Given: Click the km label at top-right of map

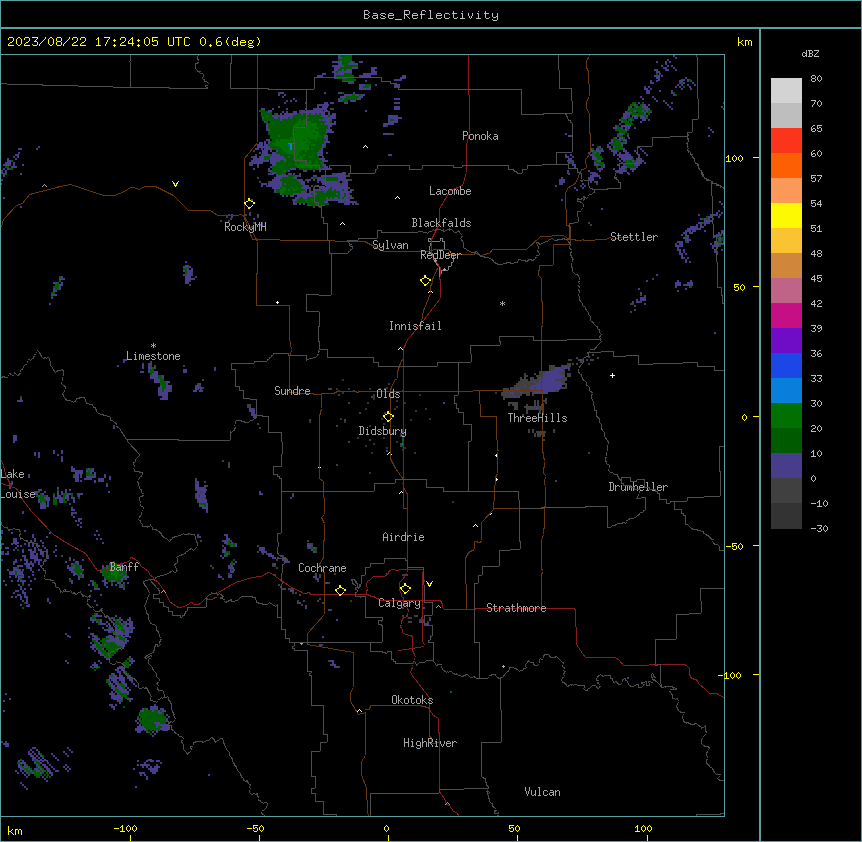Looking at the screenshot, I should 744,42.
